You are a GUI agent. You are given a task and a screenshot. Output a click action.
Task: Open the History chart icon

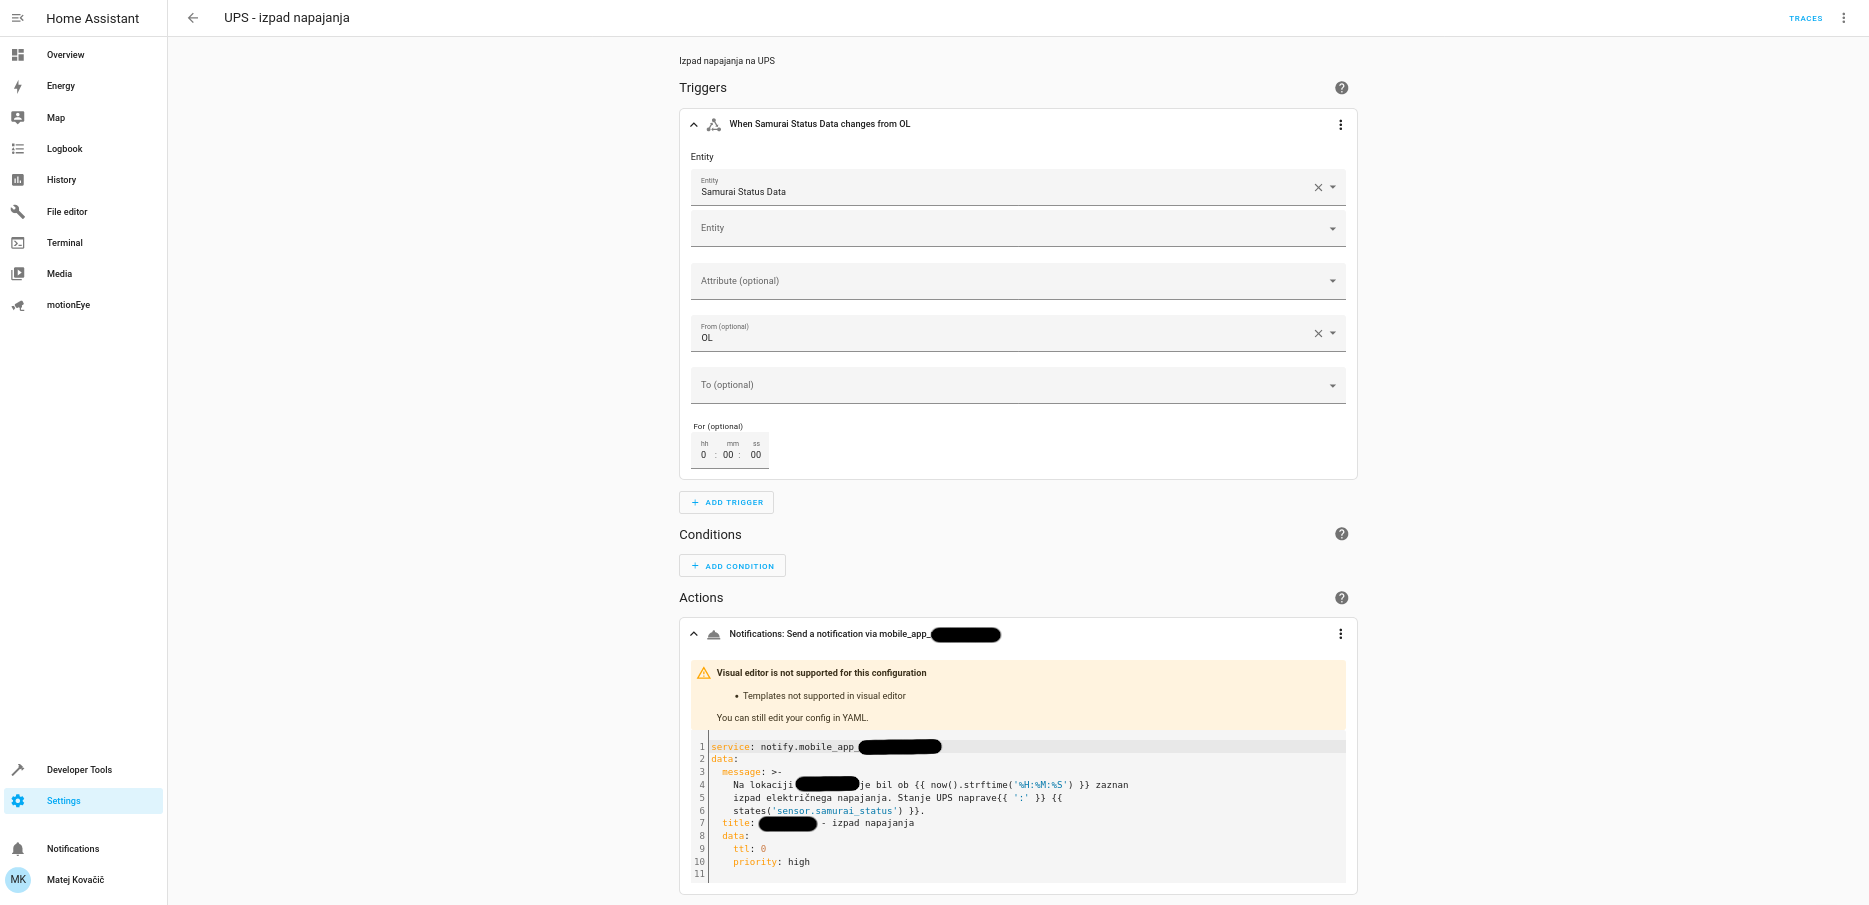18,180
